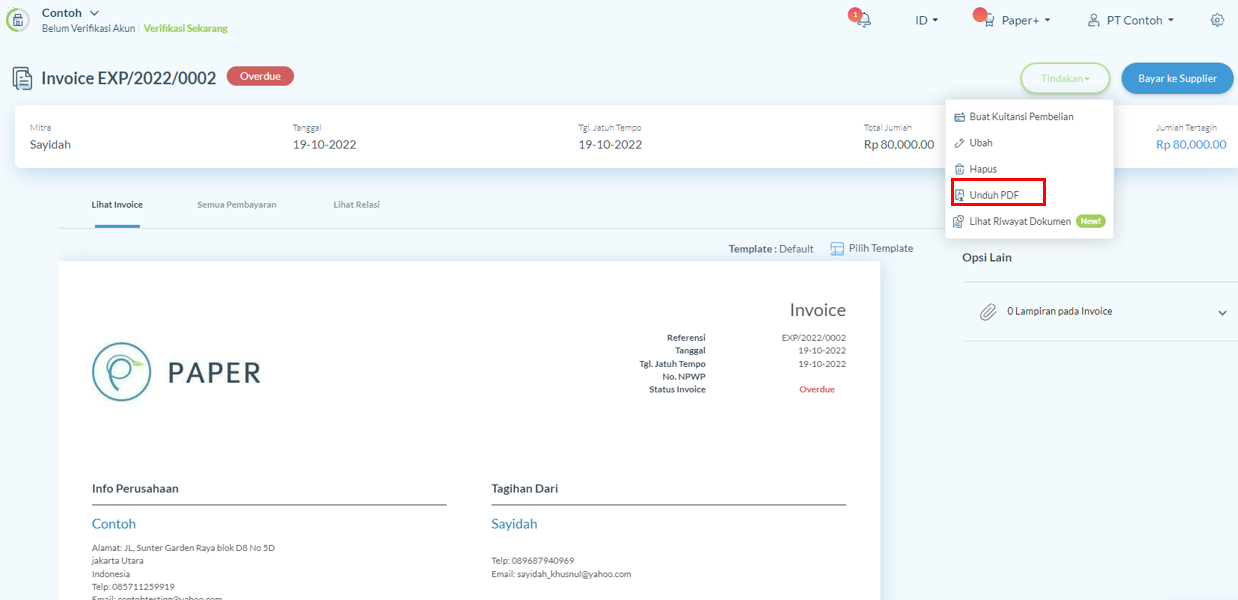
Task: Click the paperclip attachment icon
Action: [988, 312]
